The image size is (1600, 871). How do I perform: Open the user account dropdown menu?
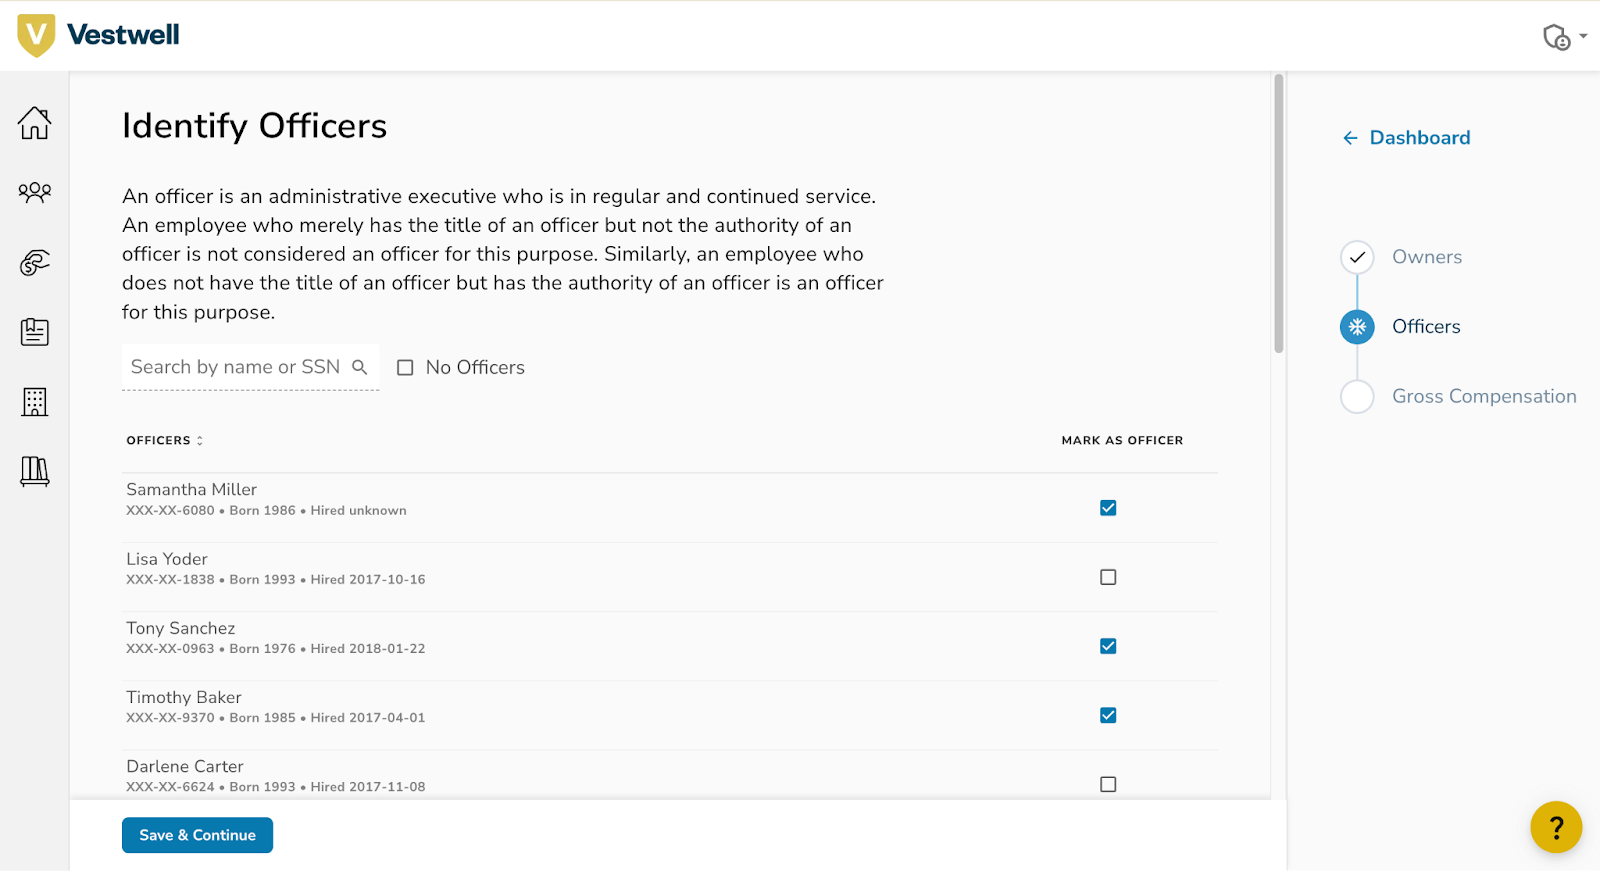[1564, 37]
